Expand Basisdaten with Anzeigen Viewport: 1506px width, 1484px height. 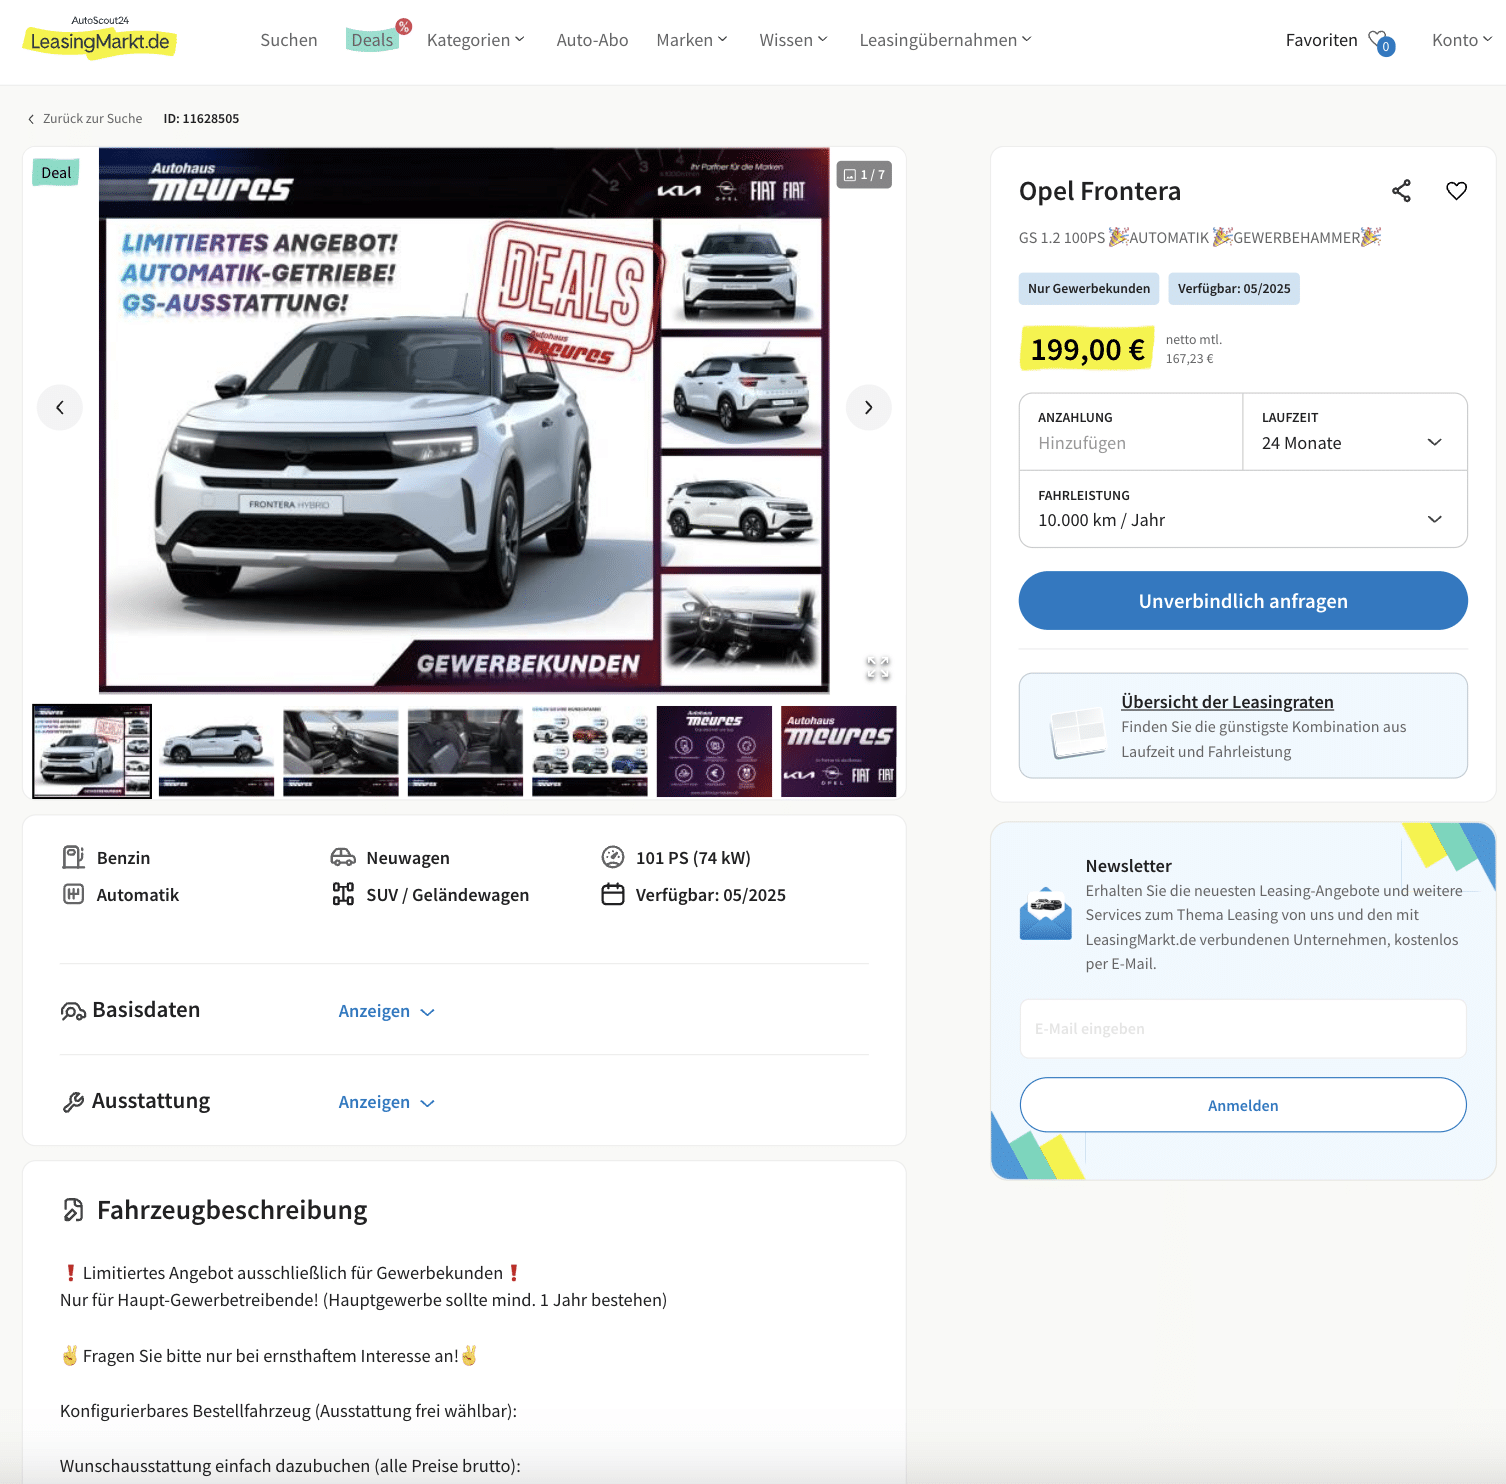tap(387, 1011)
